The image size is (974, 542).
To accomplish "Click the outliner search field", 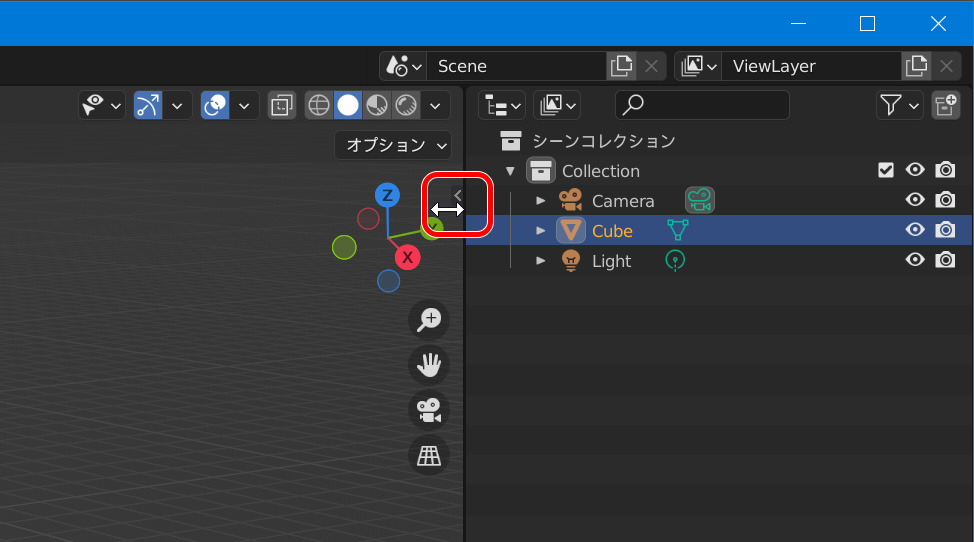I will click(x=703, y=106).
